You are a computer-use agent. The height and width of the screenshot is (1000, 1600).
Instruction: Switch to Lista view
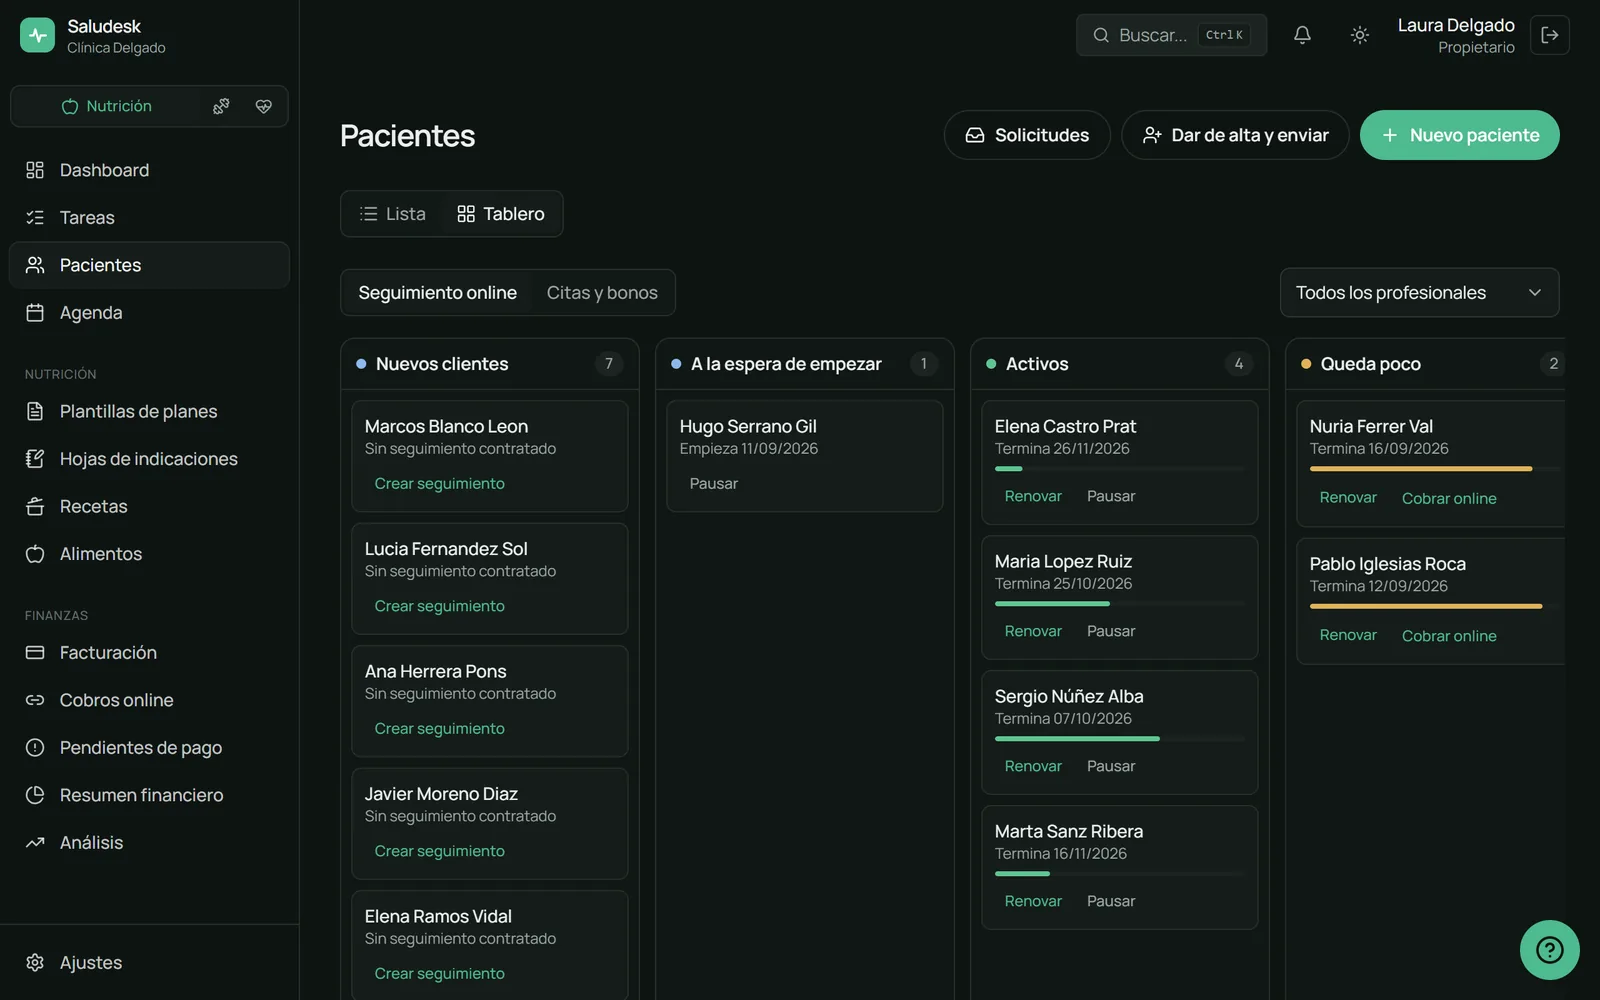393,214
